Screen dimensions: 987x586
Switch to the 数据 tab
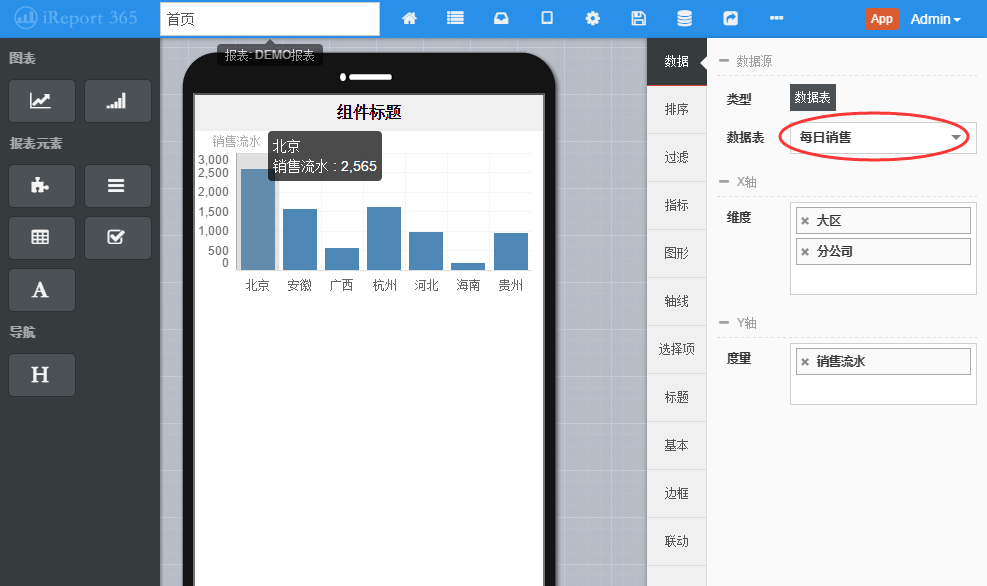pyautogui.click(x=677, y=61)
